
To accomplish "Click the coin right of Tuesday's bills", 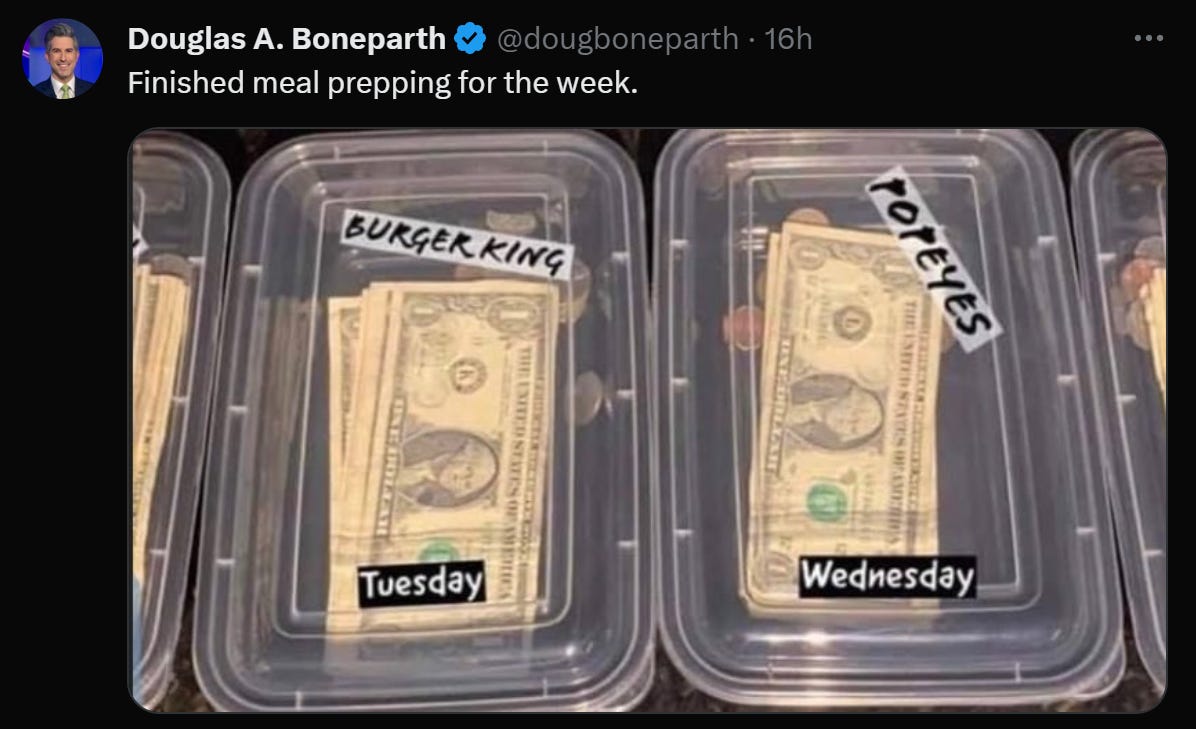I will (x=587, y=397).
